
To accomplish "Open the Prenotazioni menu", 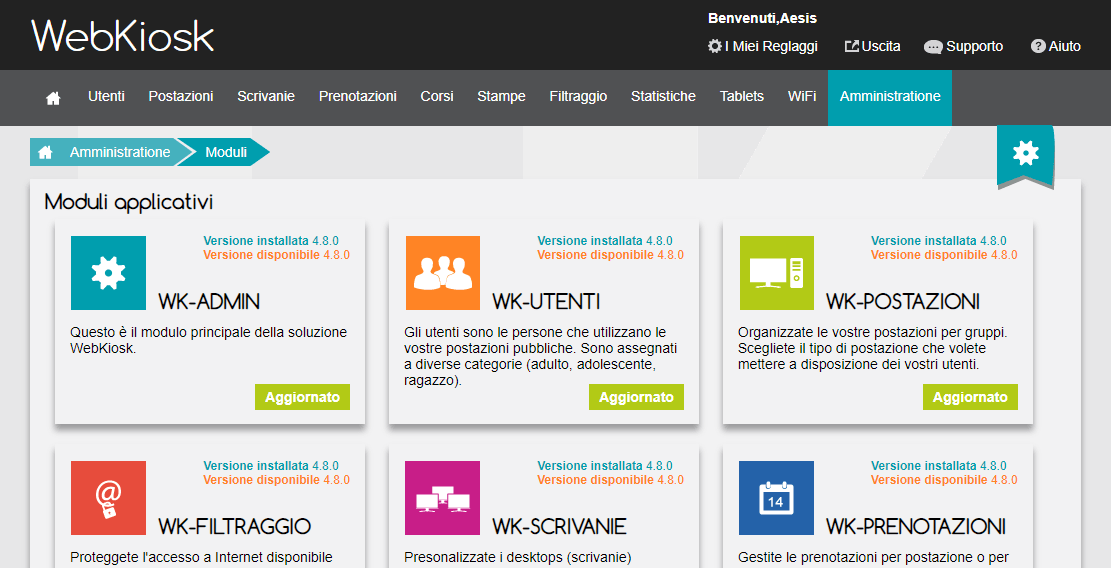I will [358, 96].
